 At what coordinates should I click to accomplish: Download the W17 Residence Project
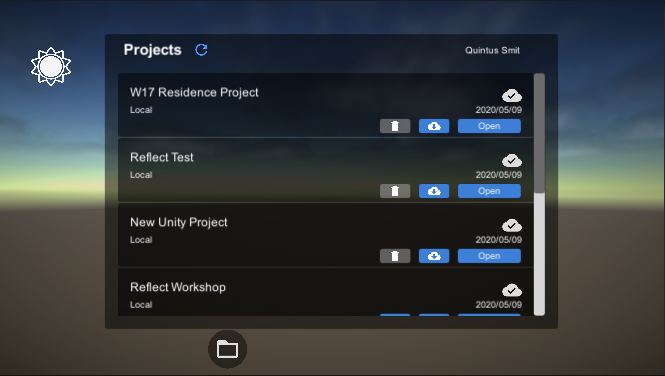pyautogui.click(x=434, y=126)
